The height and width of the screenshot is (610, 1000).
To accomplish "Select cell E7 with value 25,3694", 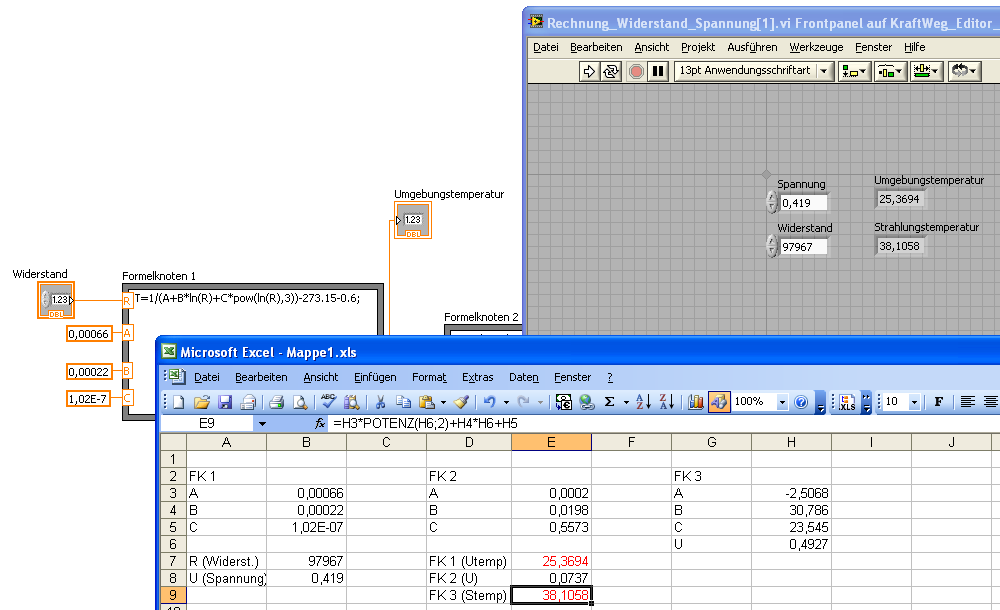I will (551, 562).
